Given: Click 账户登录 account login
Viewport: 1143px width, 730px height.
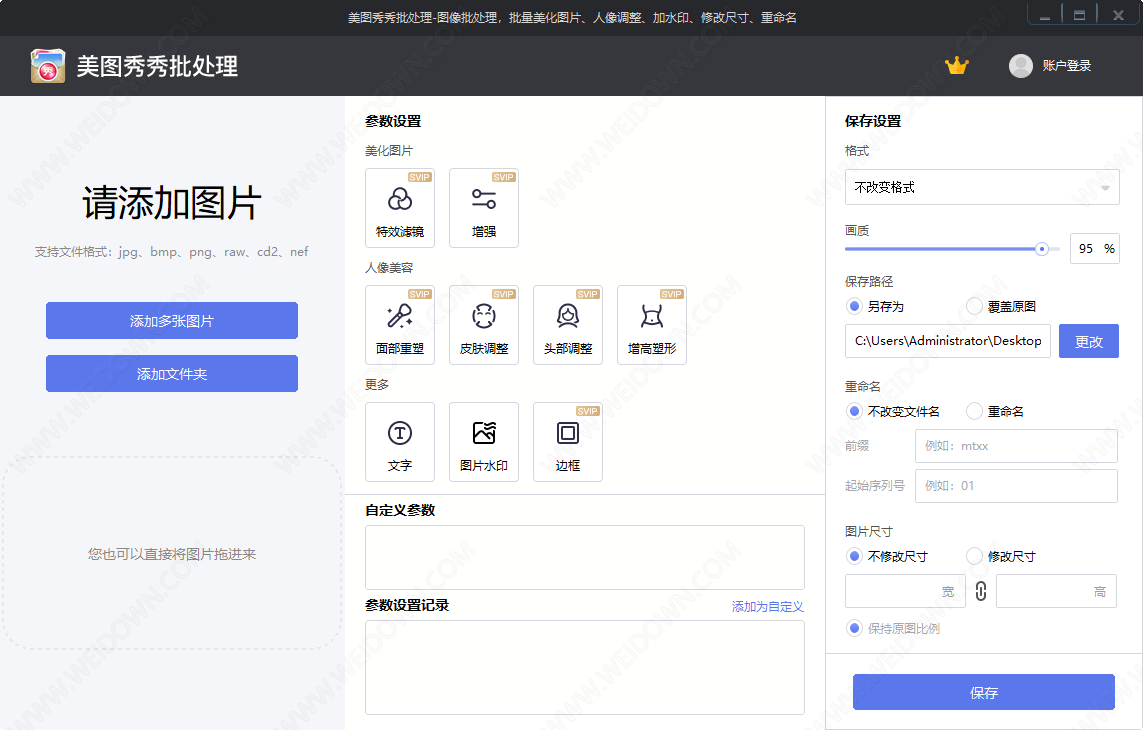Looking at the screenshot, I should pos(1066,66).
